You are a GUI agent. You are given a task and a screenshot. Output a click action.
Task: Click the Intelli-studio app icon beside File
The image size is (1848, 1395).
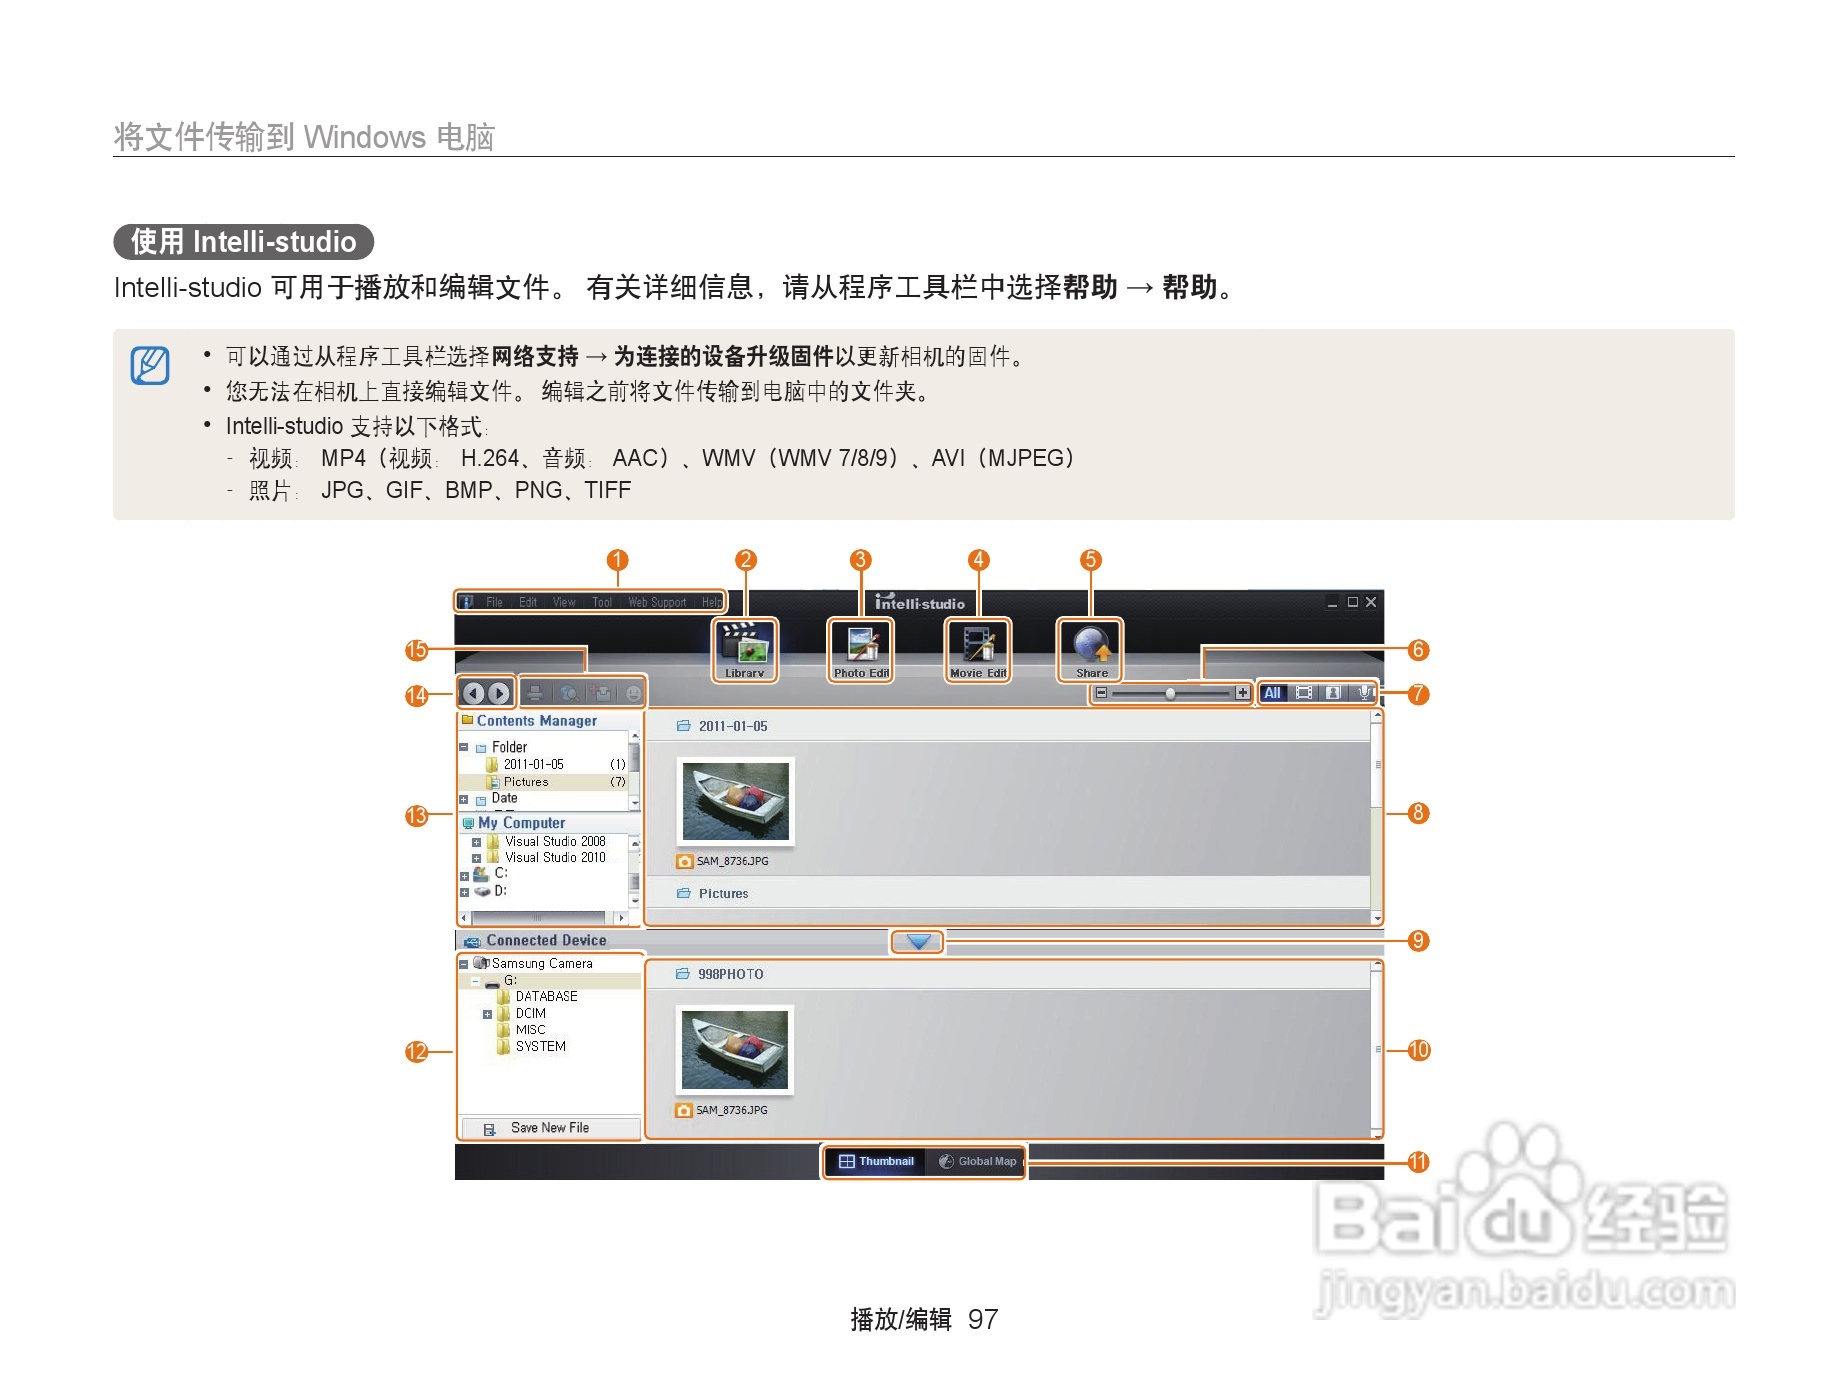(x=467, y=602)
